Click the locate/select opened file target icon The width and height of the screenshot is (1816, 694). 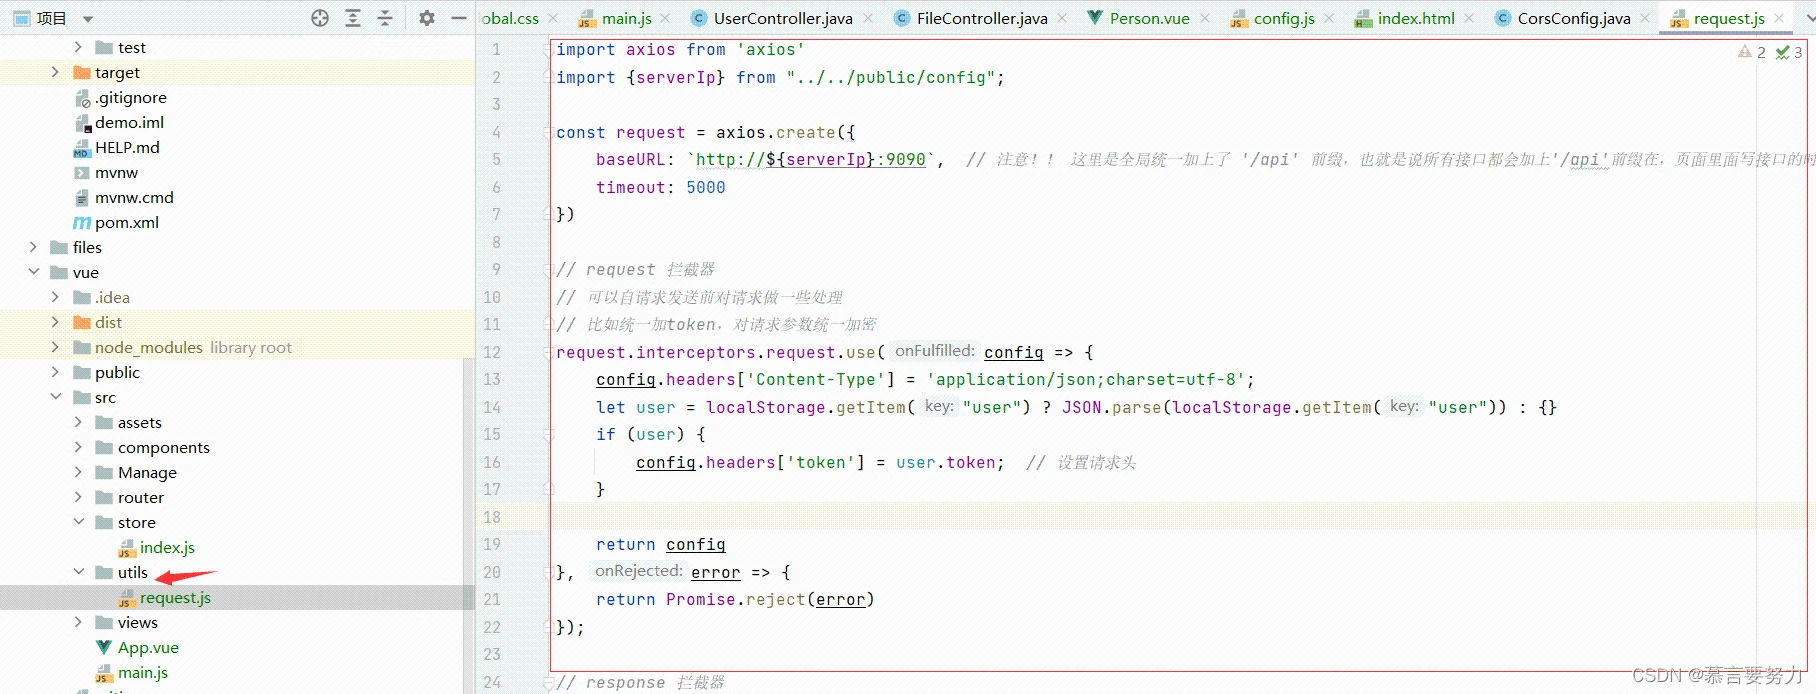click(320, 18)
